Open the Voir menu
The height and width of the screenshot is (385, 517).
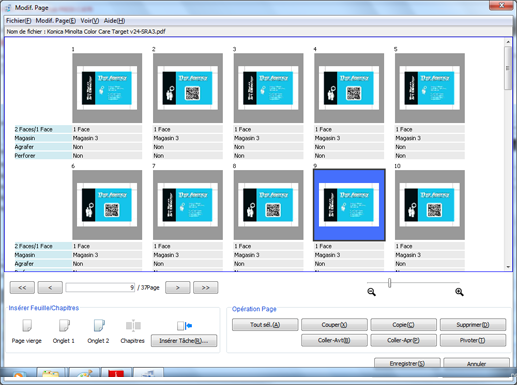coord(90,21)
